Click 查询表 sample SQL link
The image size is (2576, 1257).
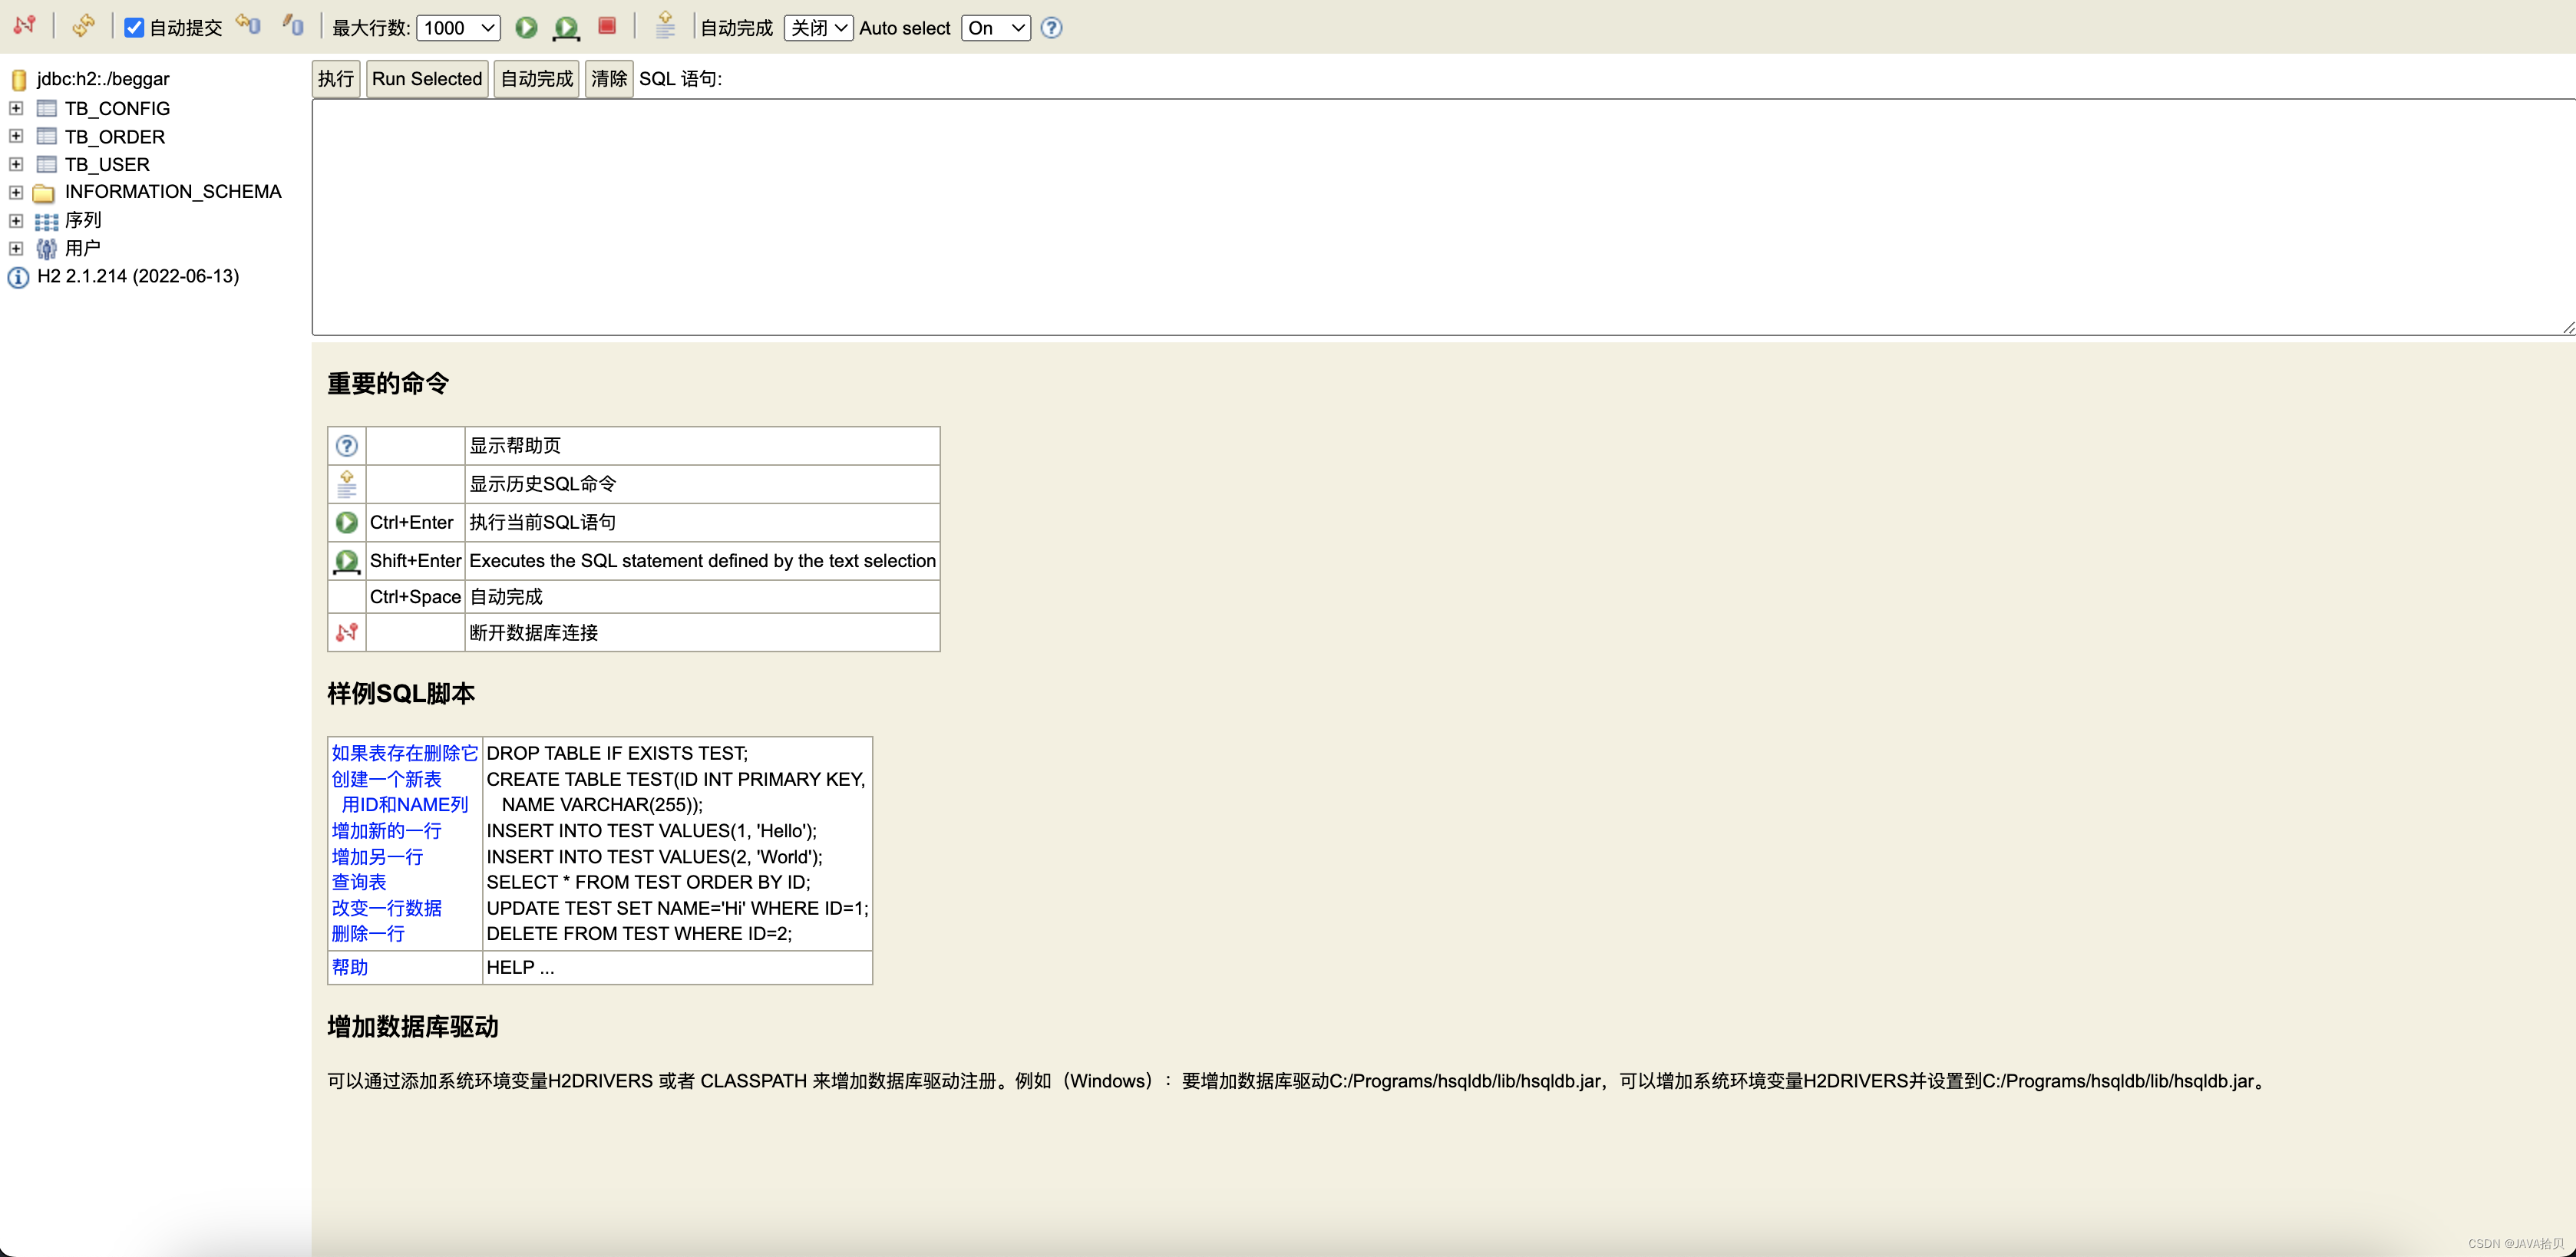point(358,883)
